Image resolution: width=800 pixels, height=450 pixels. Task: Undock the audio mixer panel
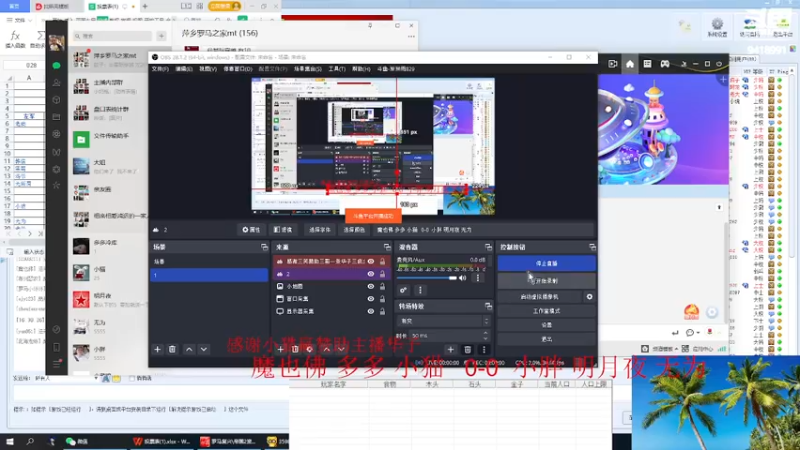pos(488,247)
